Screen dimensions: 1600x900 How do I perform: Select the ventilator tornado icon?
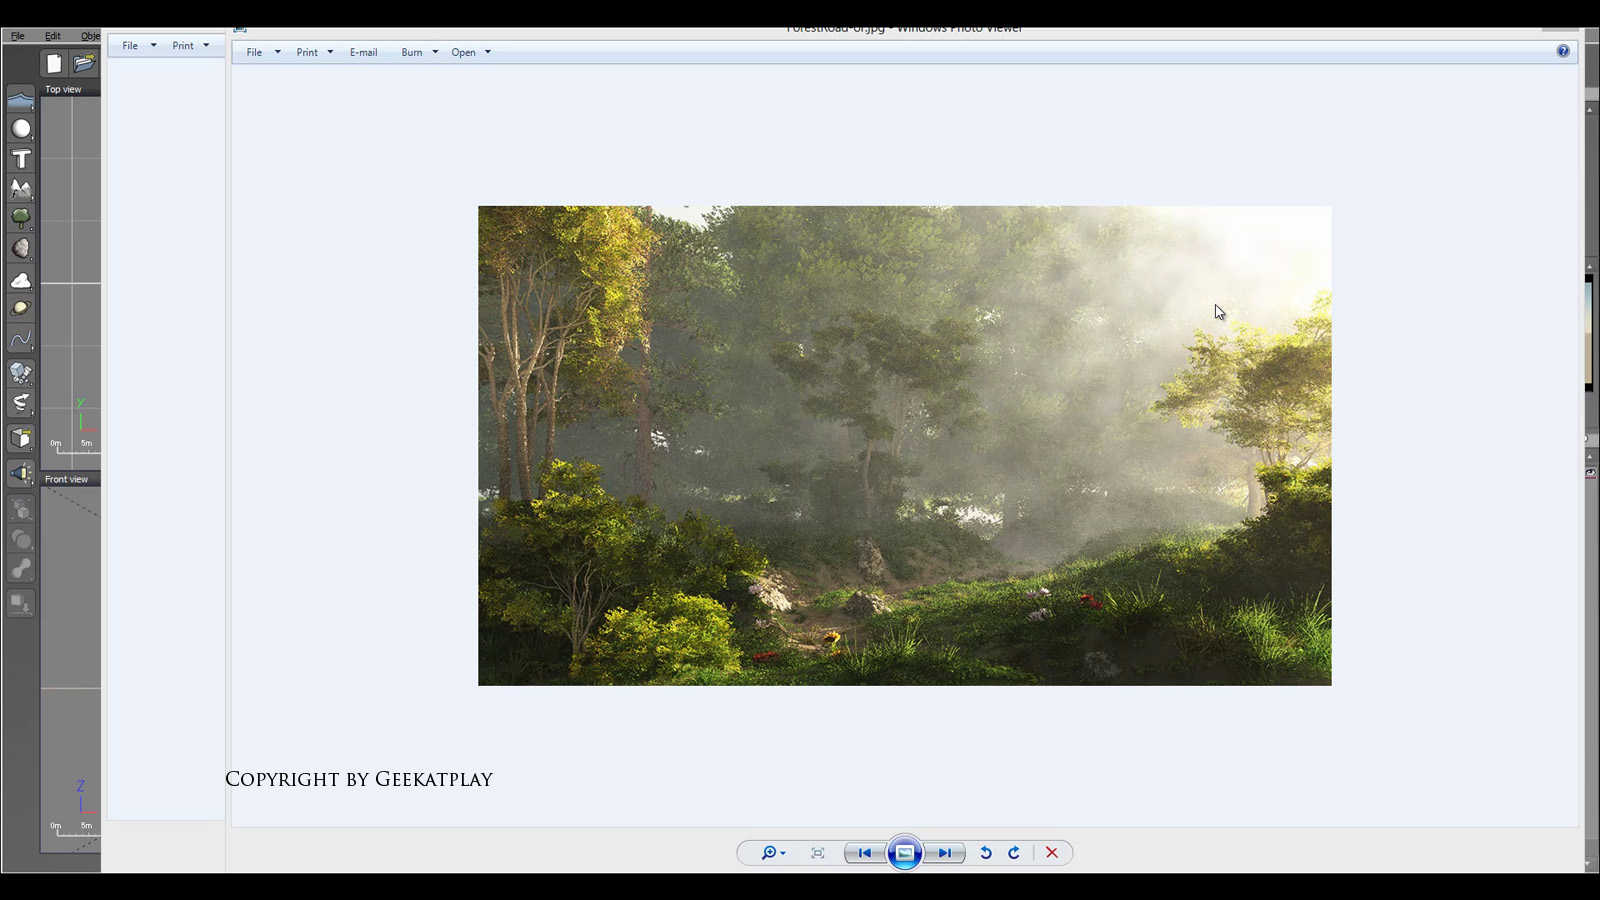pyautogui.click(x=21, y=403)
